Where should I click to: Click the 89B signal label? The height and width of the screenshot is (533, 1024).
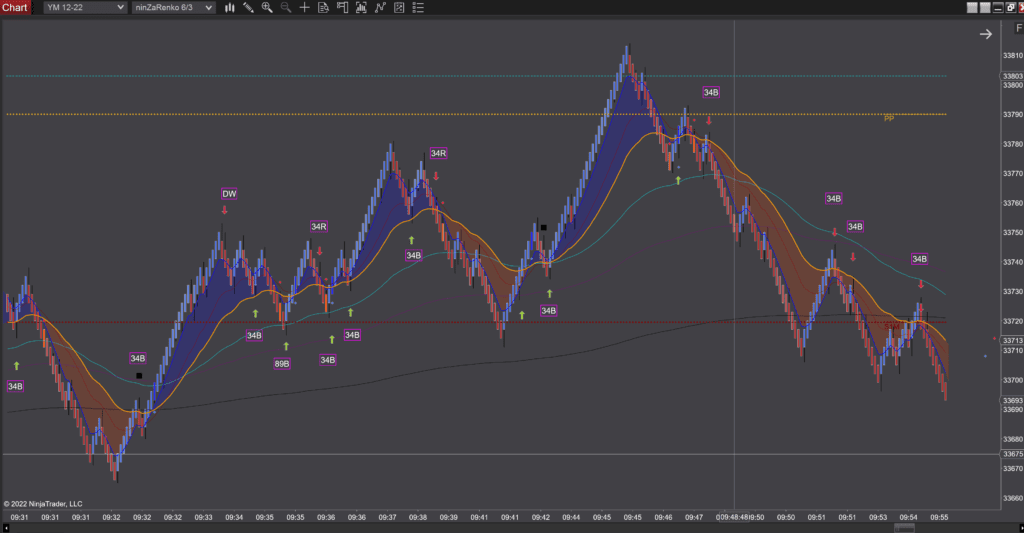pos(282,363)
